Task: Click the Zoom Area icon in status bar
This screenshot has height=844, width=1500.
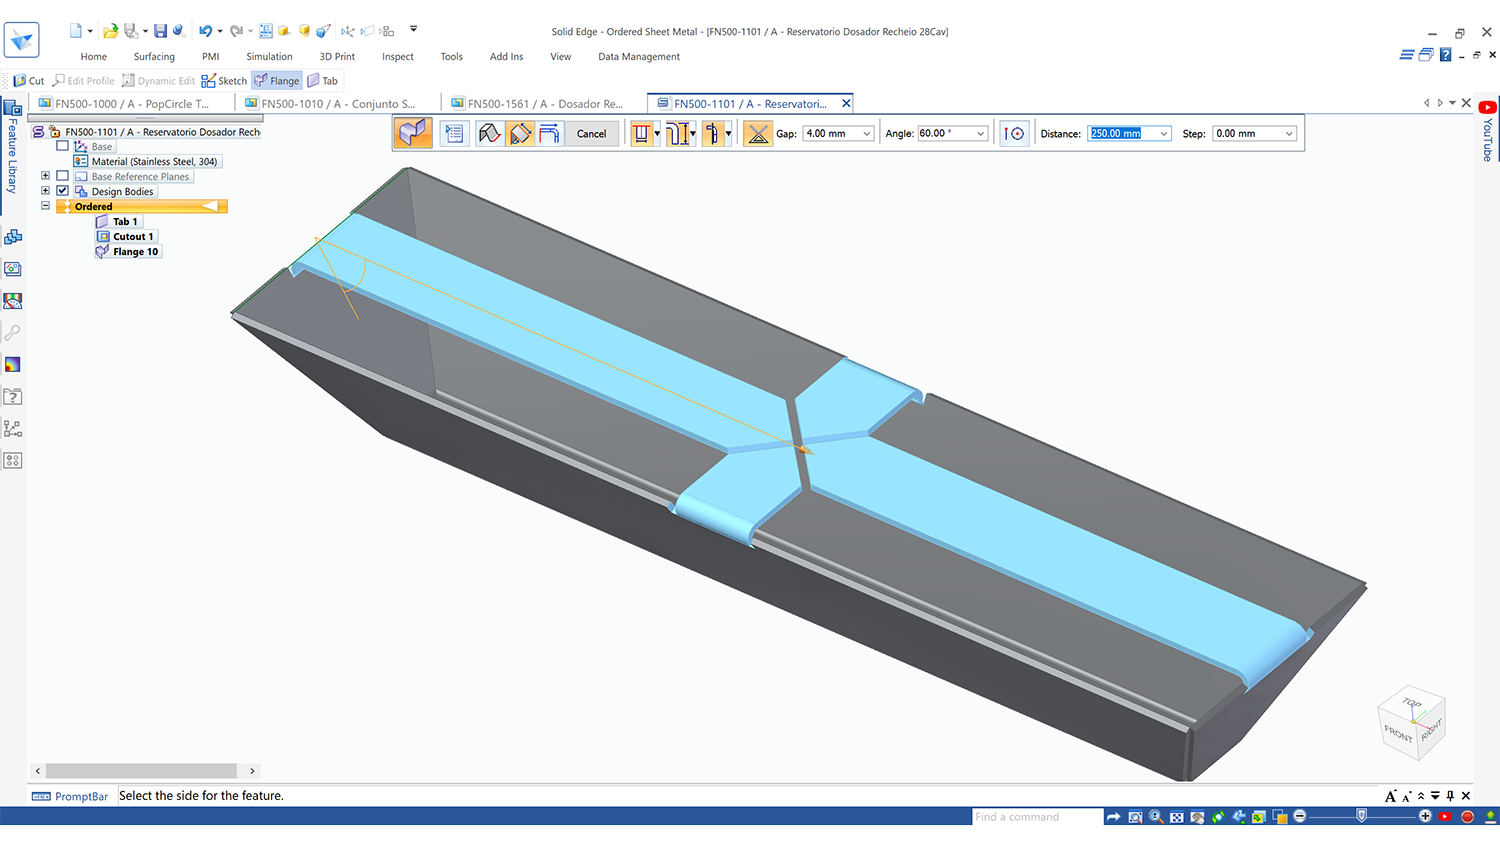Action: [1135, 817]
